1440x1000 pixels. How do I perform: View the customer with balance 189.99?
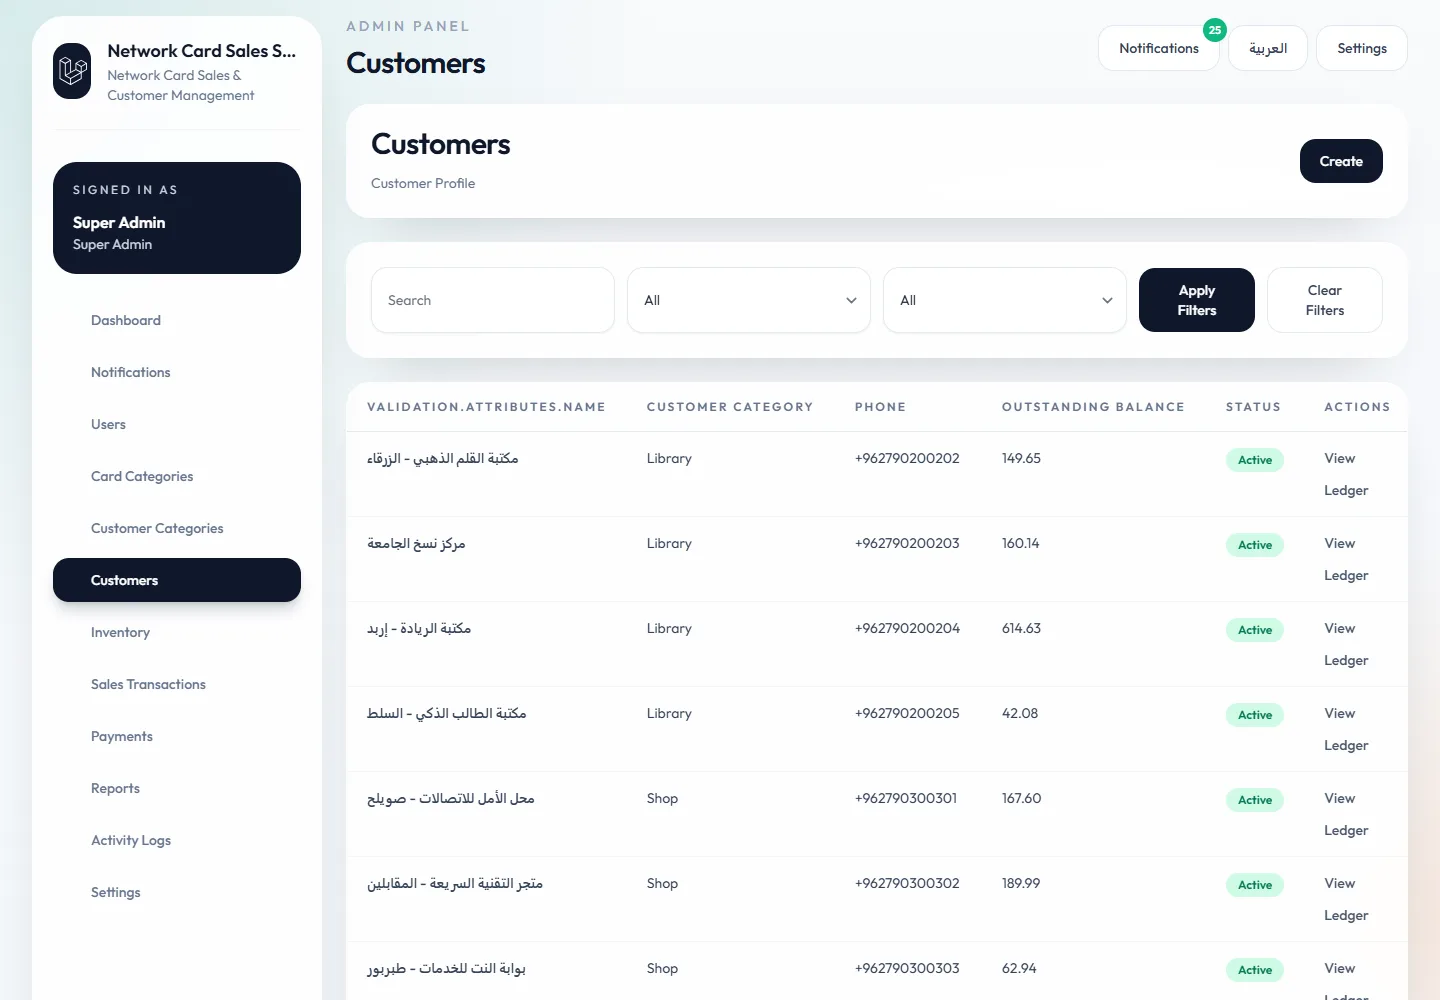[1339, 883]
